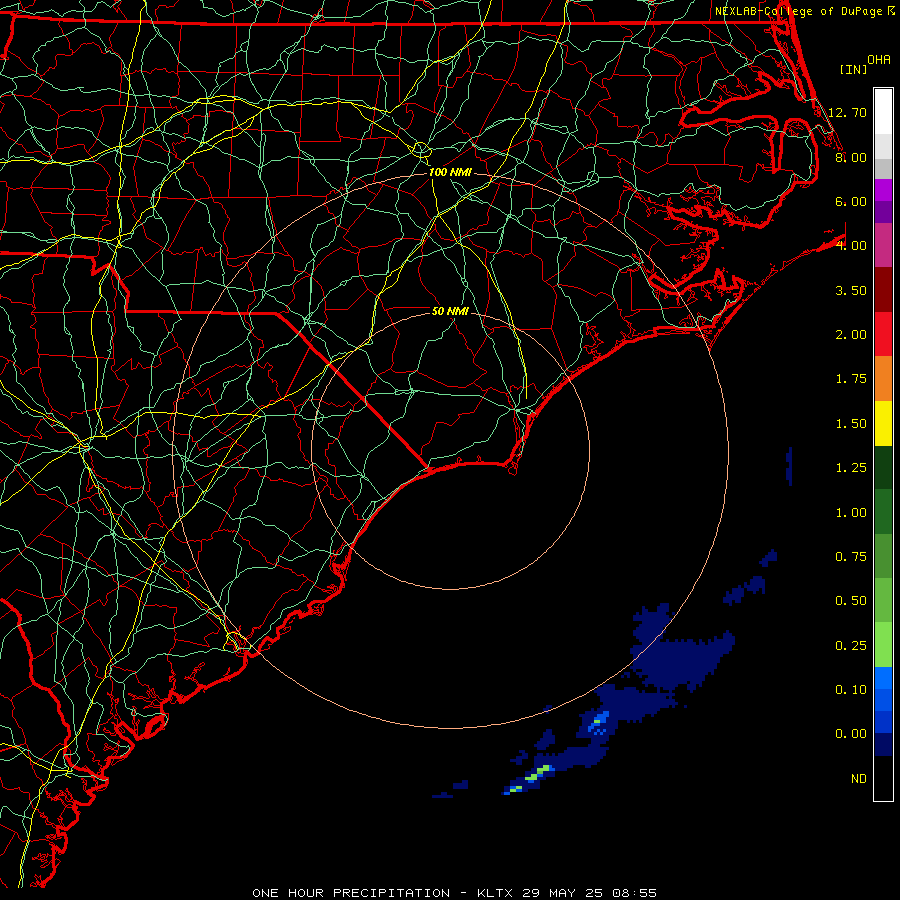Click the 4.00 legend value

851,246
